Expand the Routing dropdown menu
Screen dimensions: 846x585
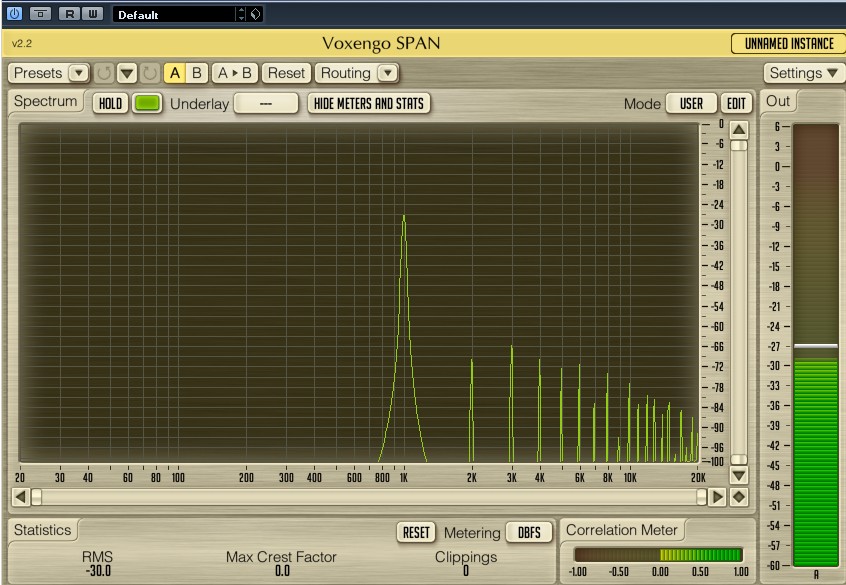357,73
